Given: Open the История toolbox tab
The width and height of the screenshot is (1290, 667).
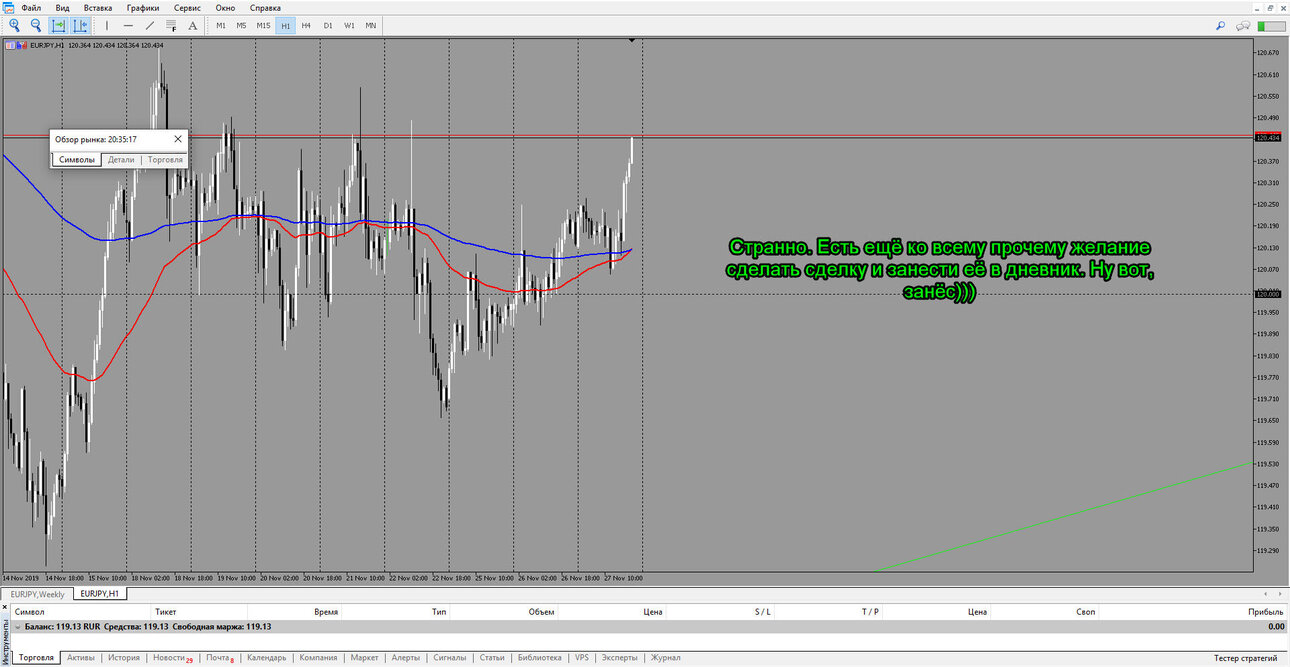Looking at the screenshot, I should [124, 658].
